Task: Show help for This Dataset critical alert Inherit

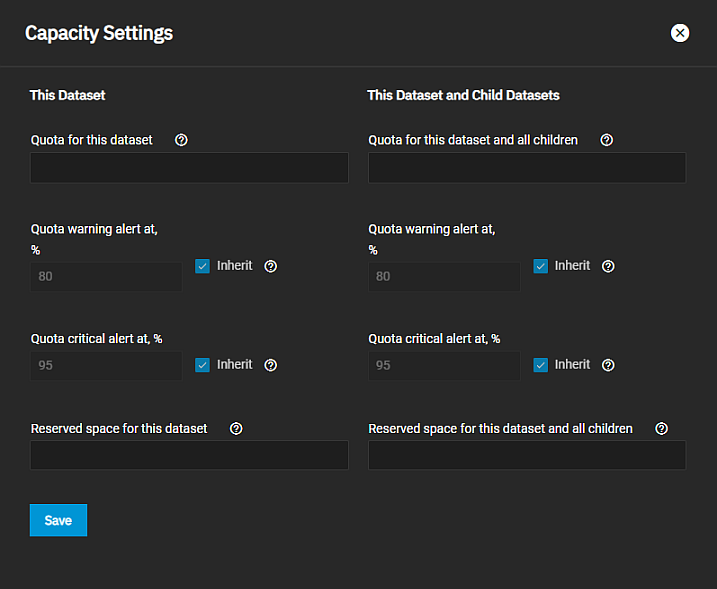Action: click(270, 365)
